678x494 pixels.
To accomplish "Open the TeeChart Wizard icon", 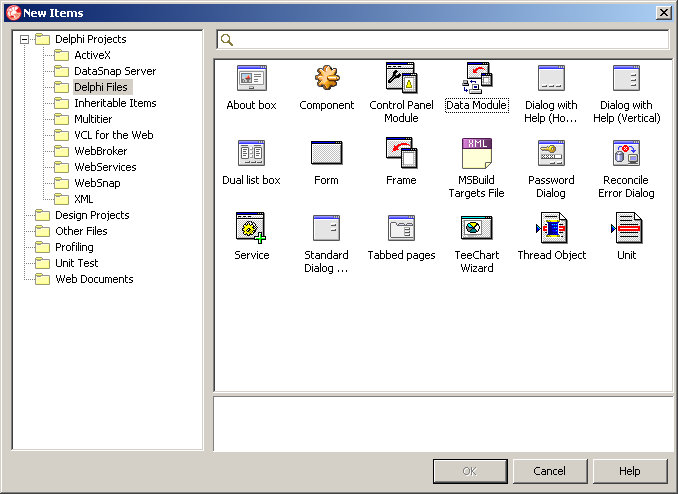I will (477, 228).
